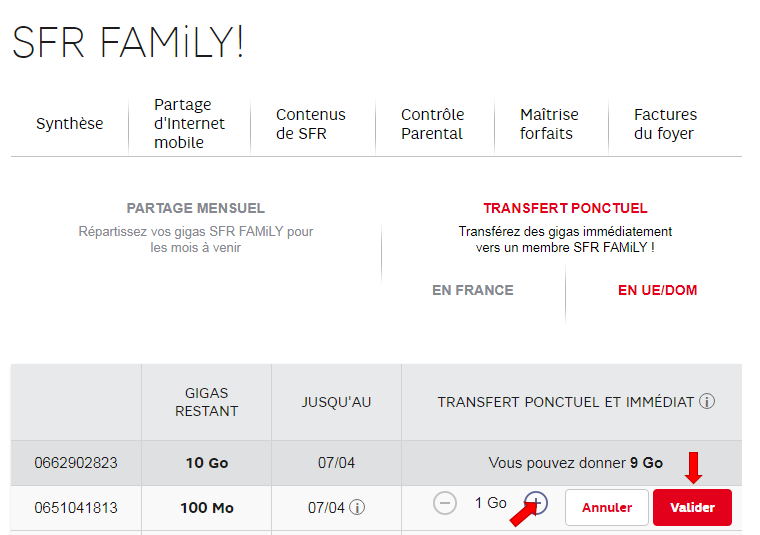Select the Partage Mensuel option
This screenshot has width=760, height=535.
(196, 208)
